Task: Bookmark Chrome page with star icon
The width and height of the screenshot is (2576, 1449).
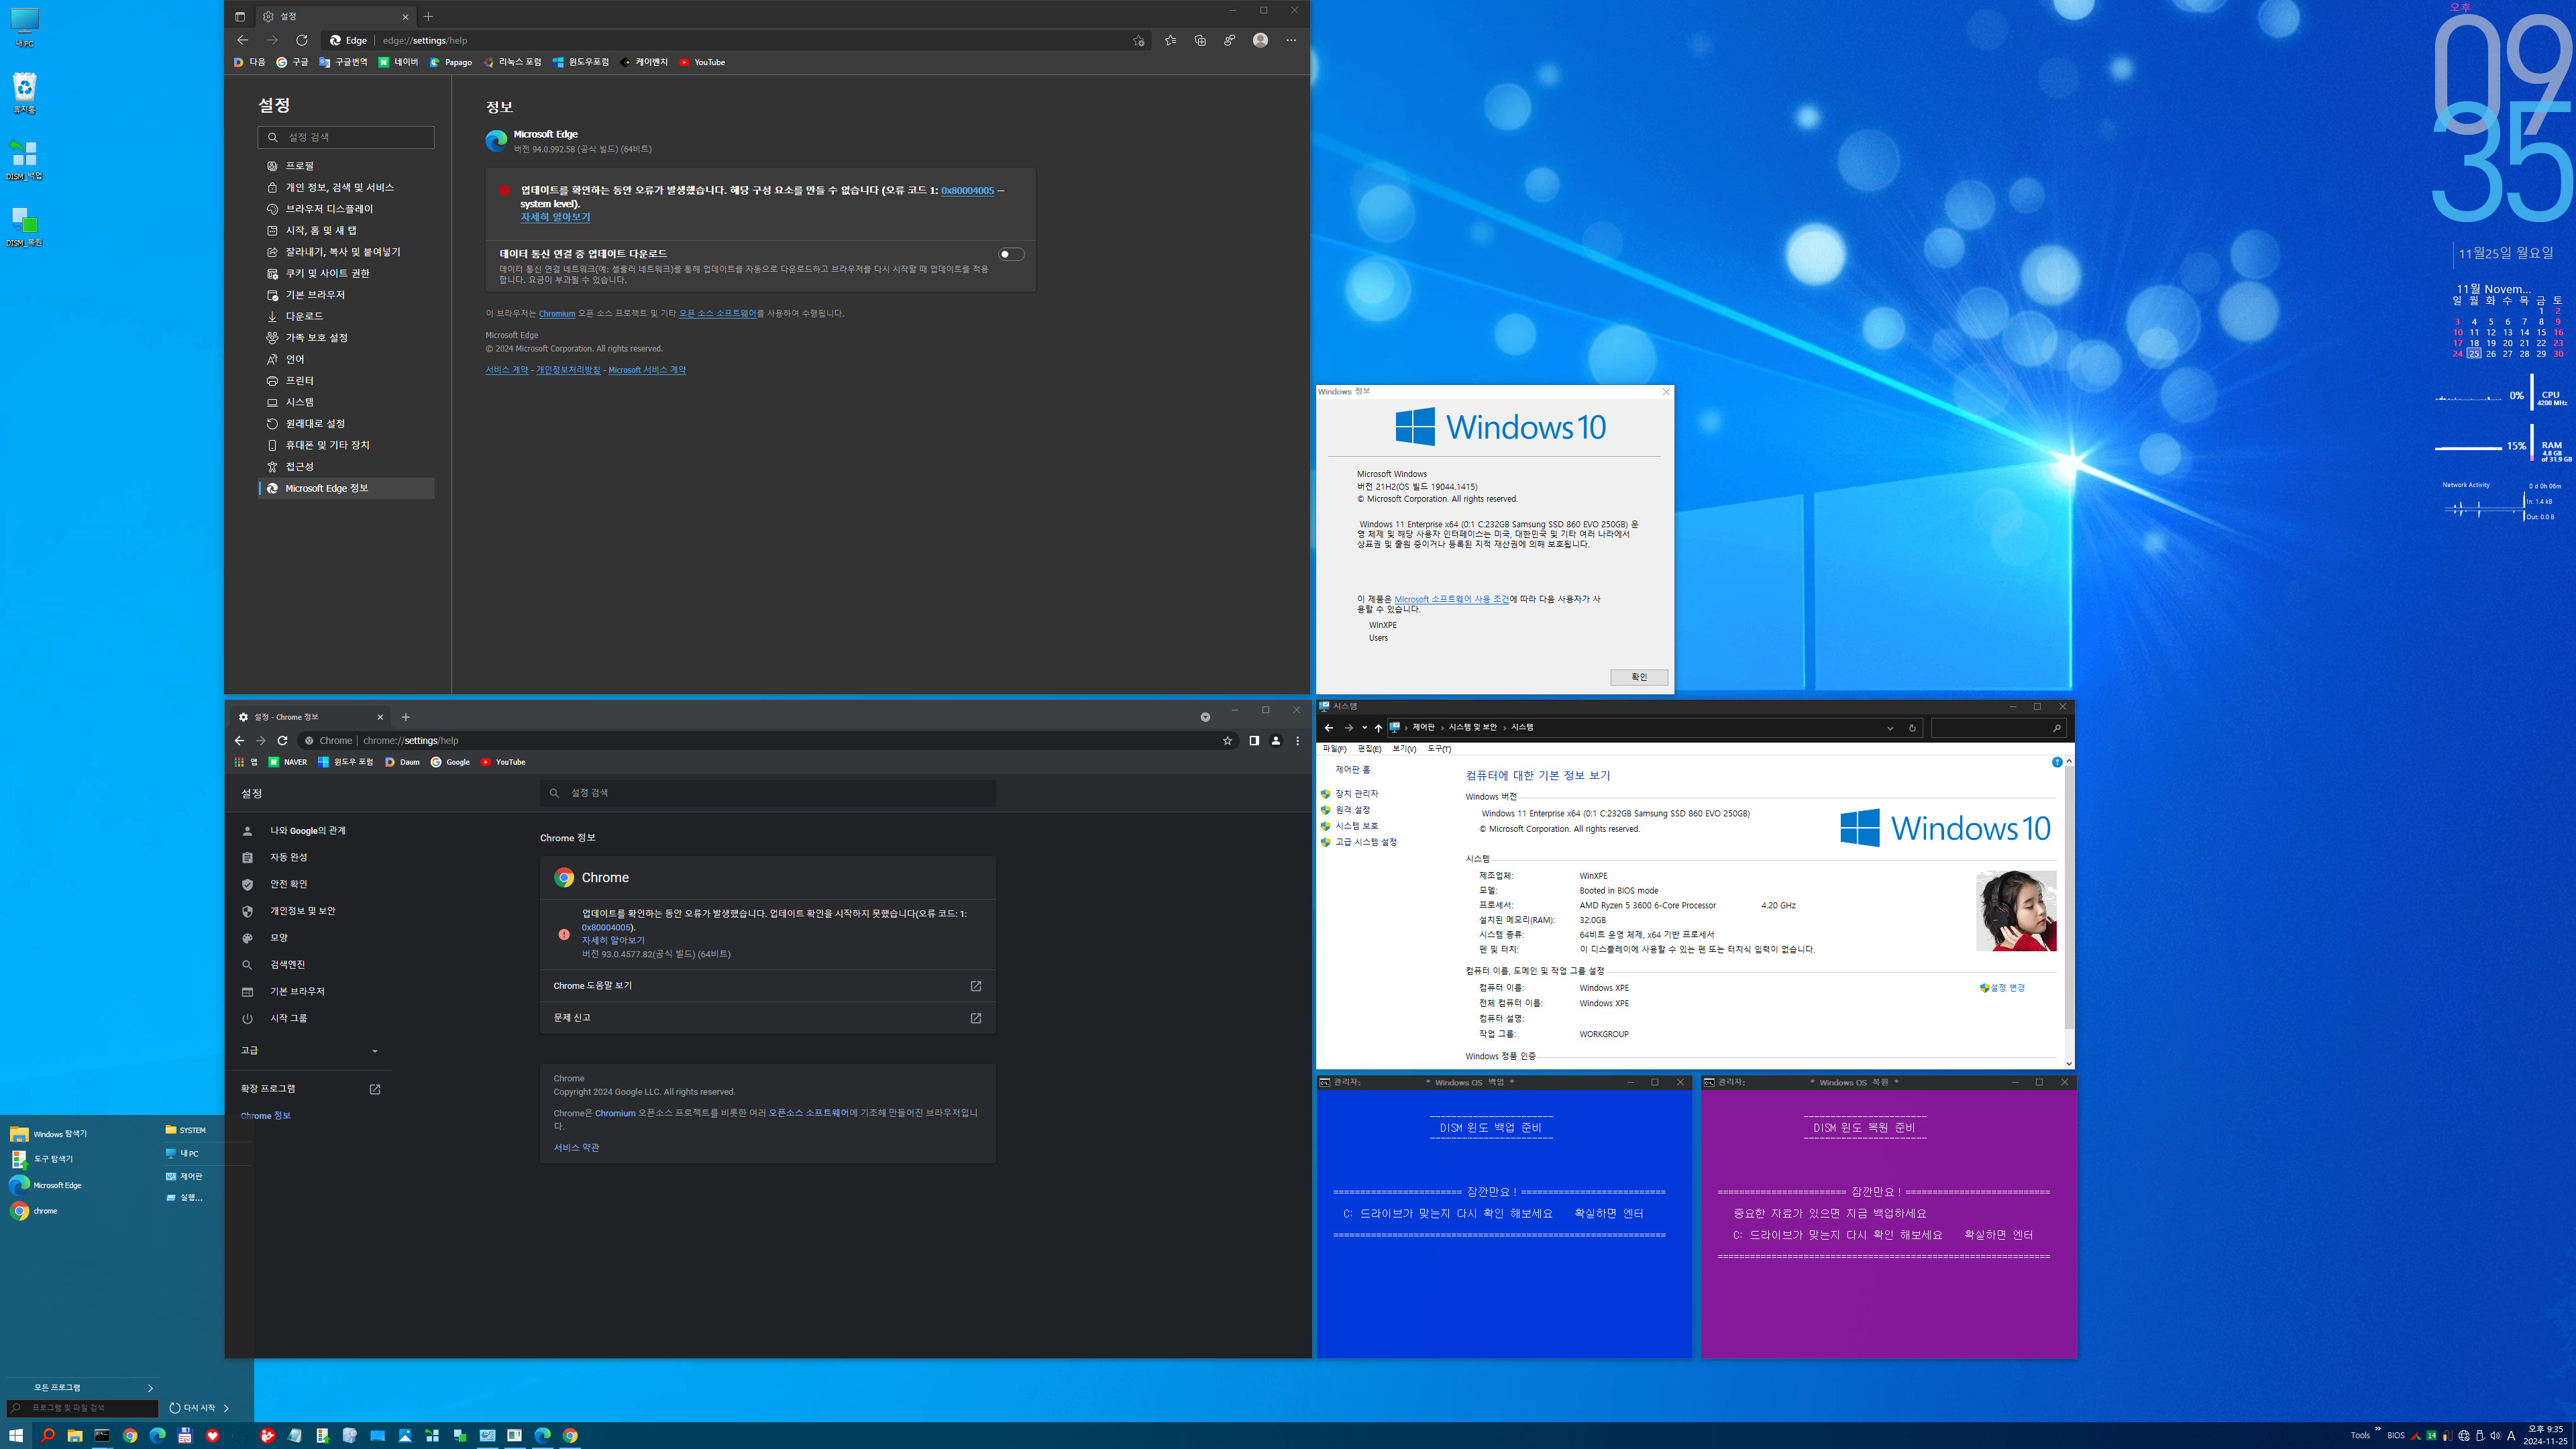Action: [1227, 741]
